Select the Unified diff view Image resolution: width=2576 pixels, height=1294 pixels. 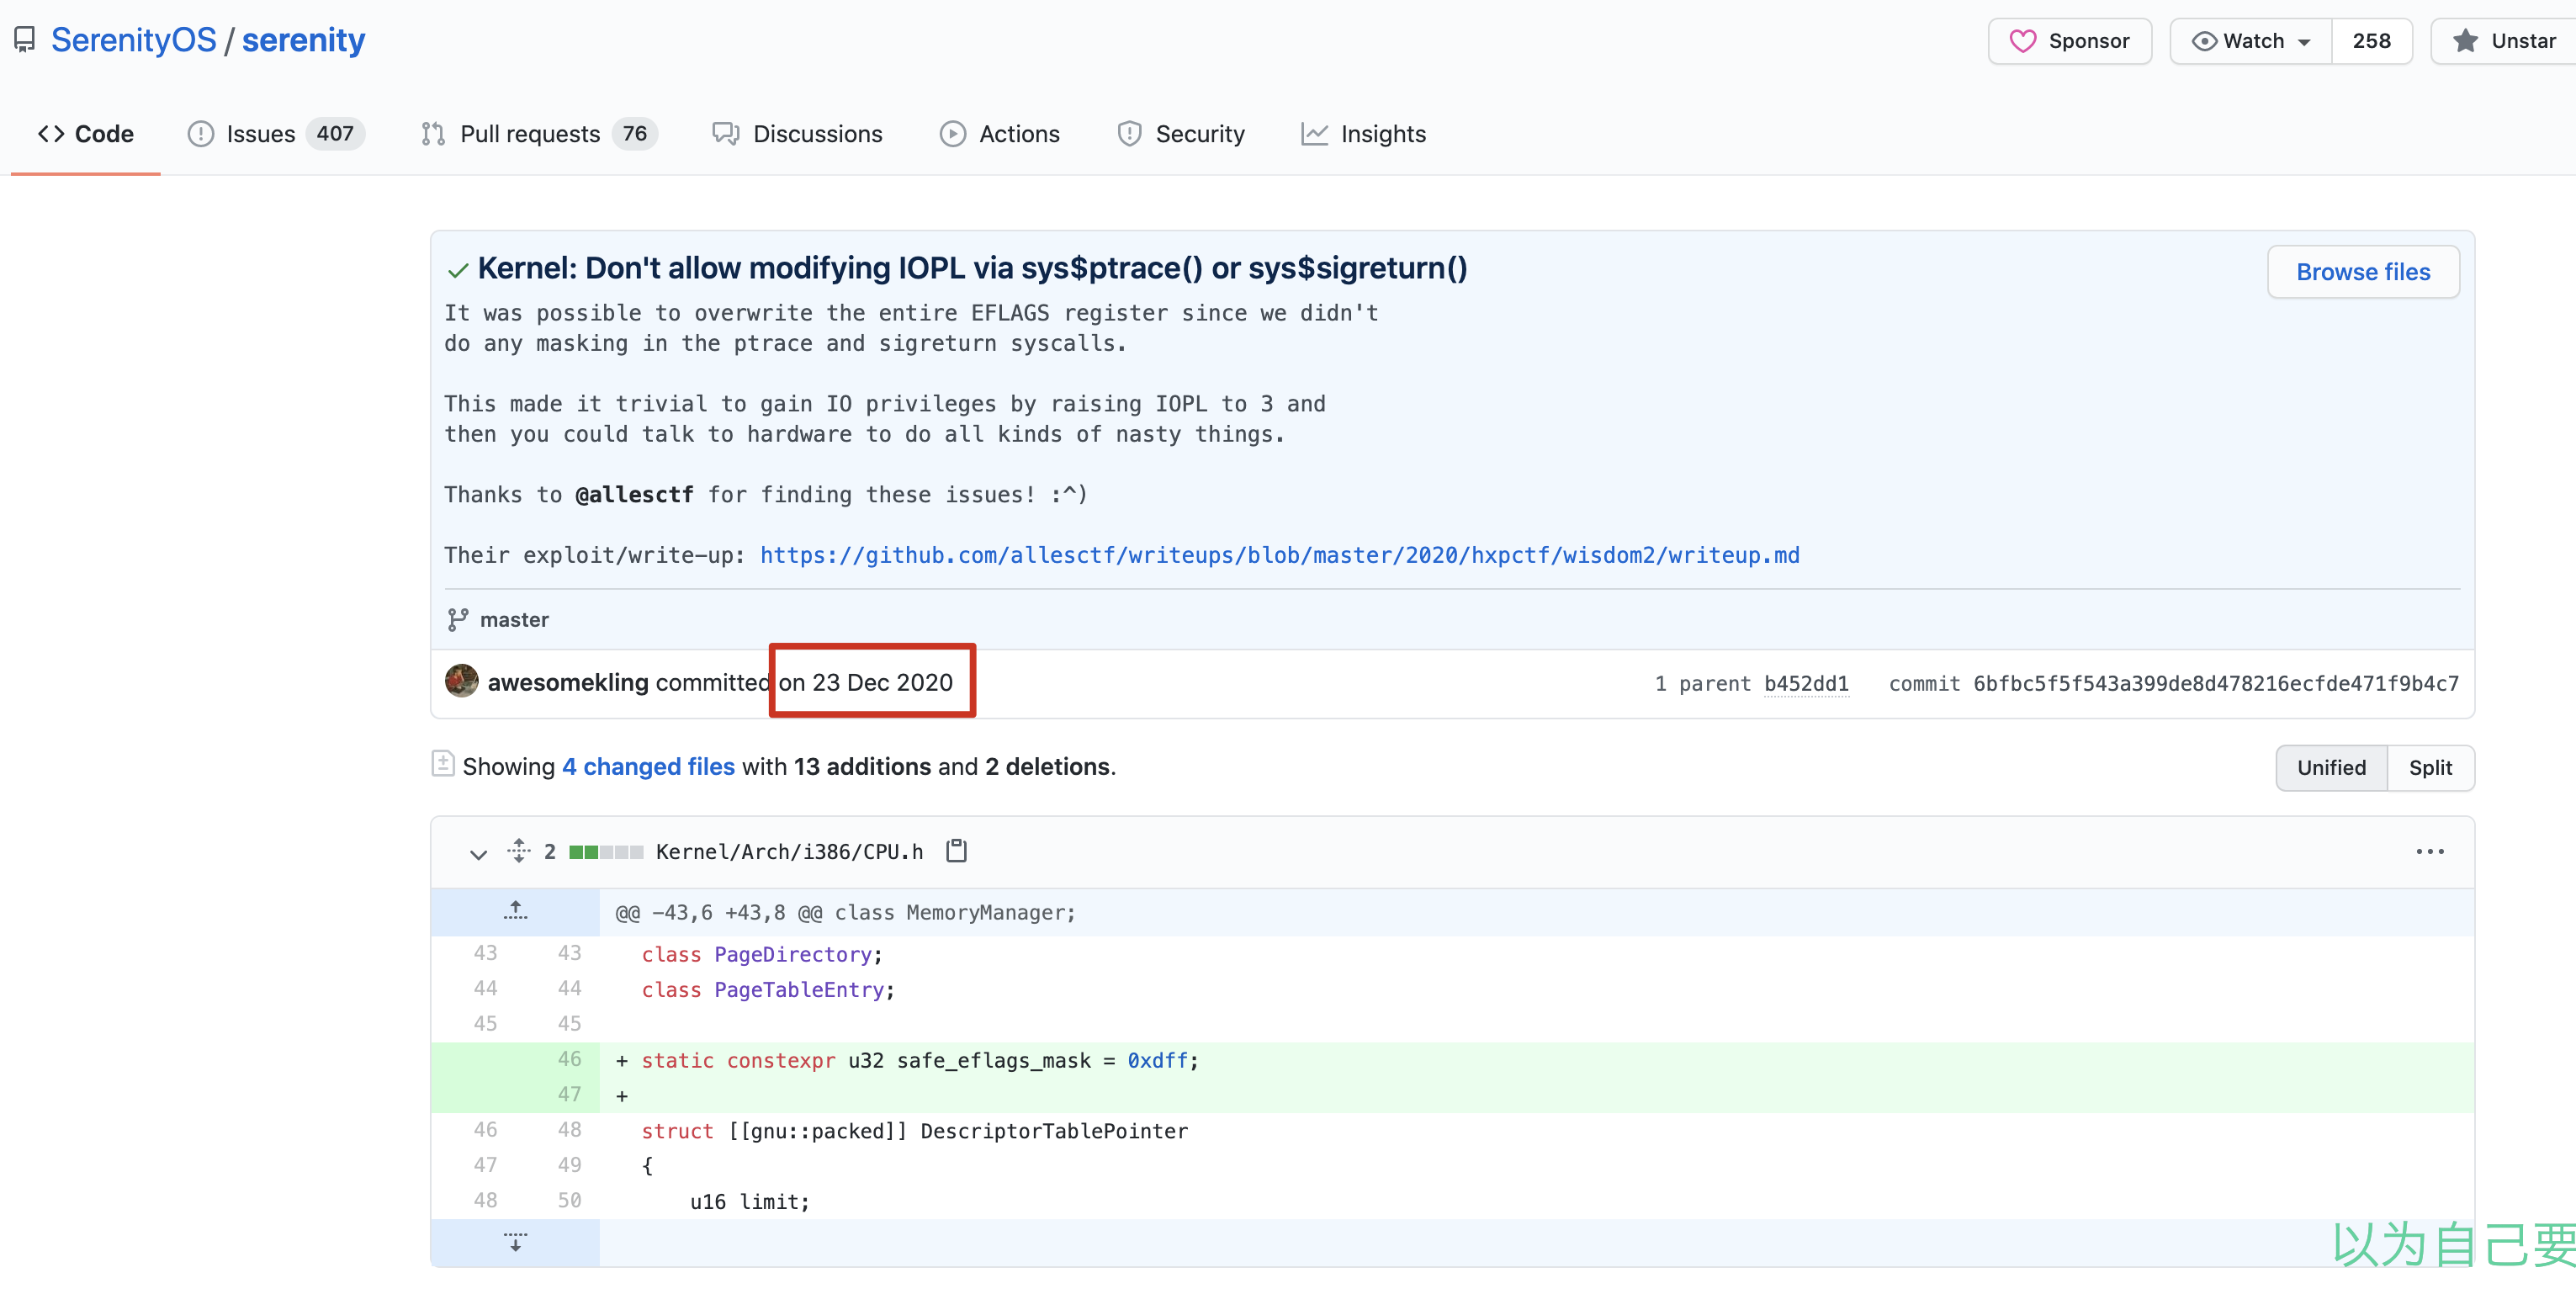pos(2330,768)
